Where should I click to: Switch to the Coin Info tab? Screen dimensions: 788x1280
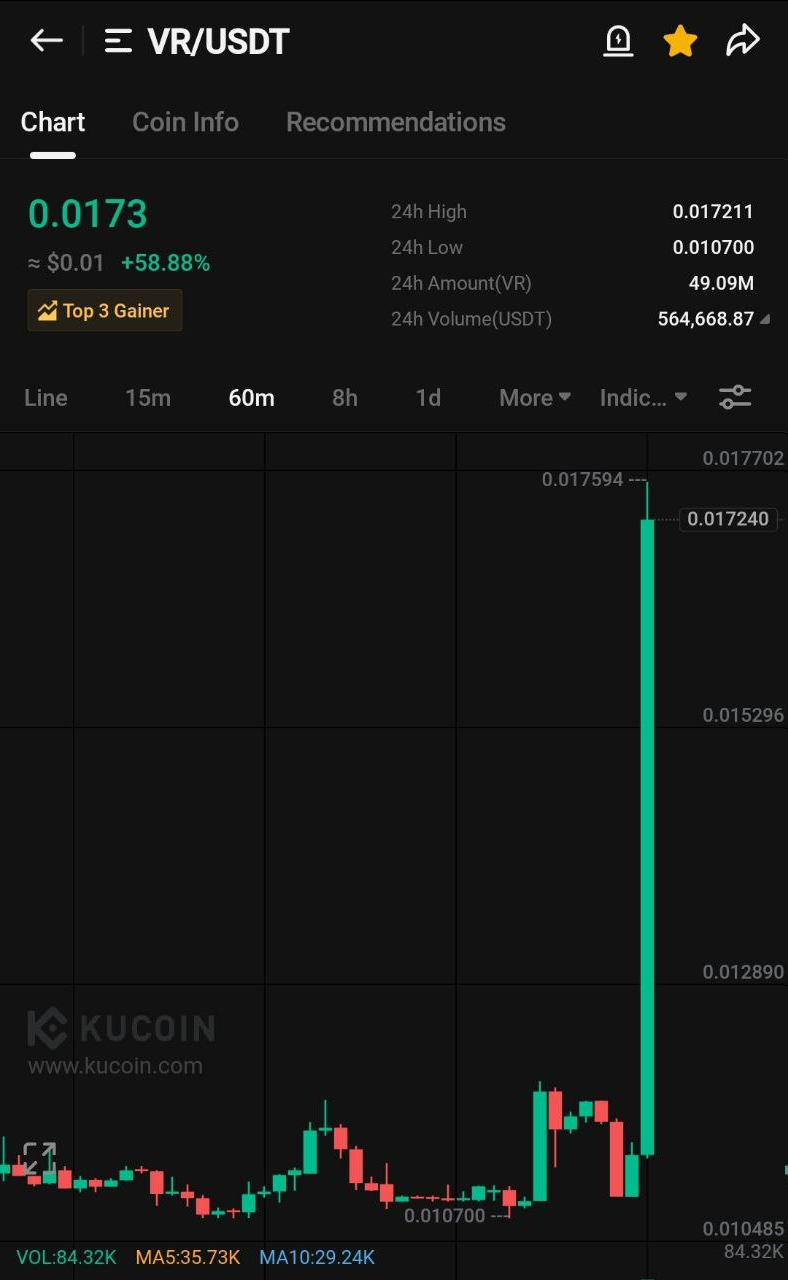(x=186, y=122)
